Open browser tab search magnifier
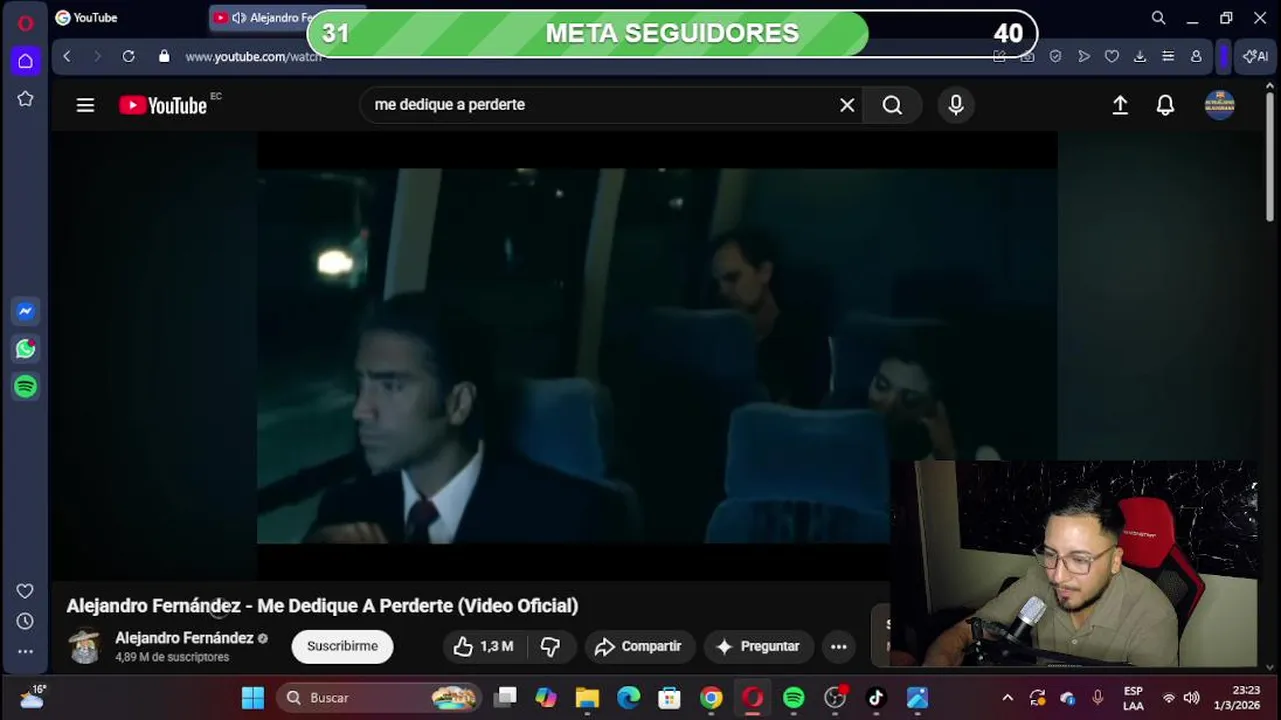 (1158, 18)
